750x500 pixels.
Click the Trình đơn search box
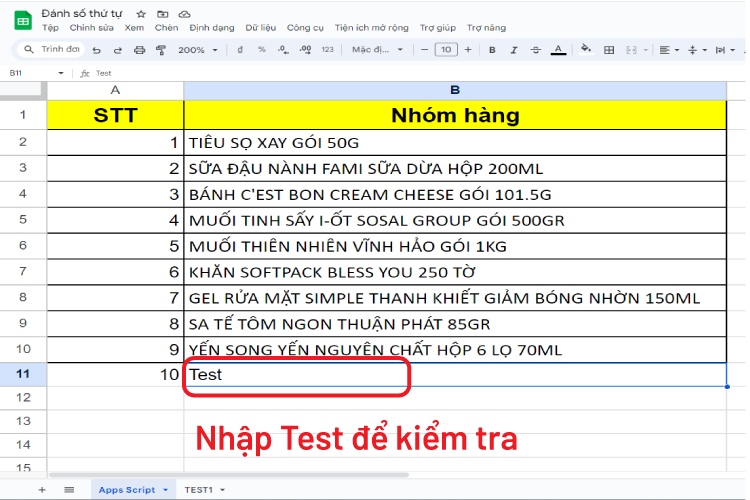(51, 49)
